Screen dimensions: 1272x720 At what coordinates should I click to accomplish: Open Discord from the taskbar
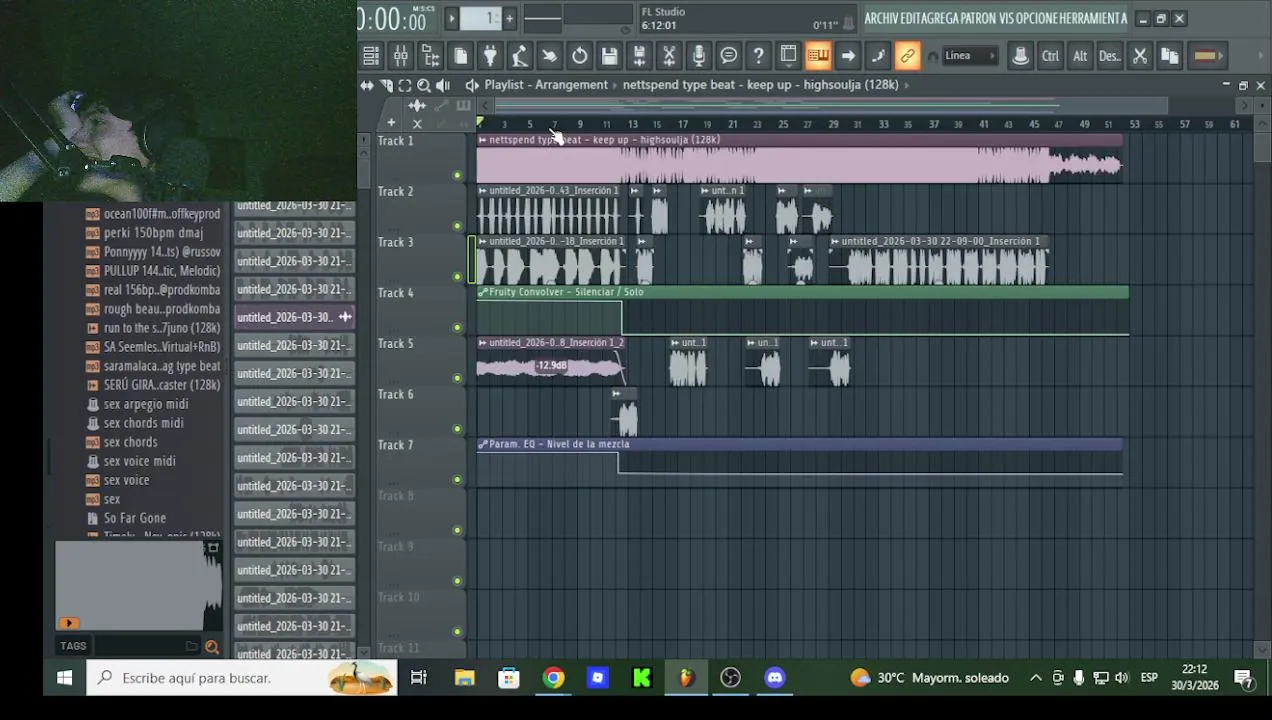[x=775, y=678]
